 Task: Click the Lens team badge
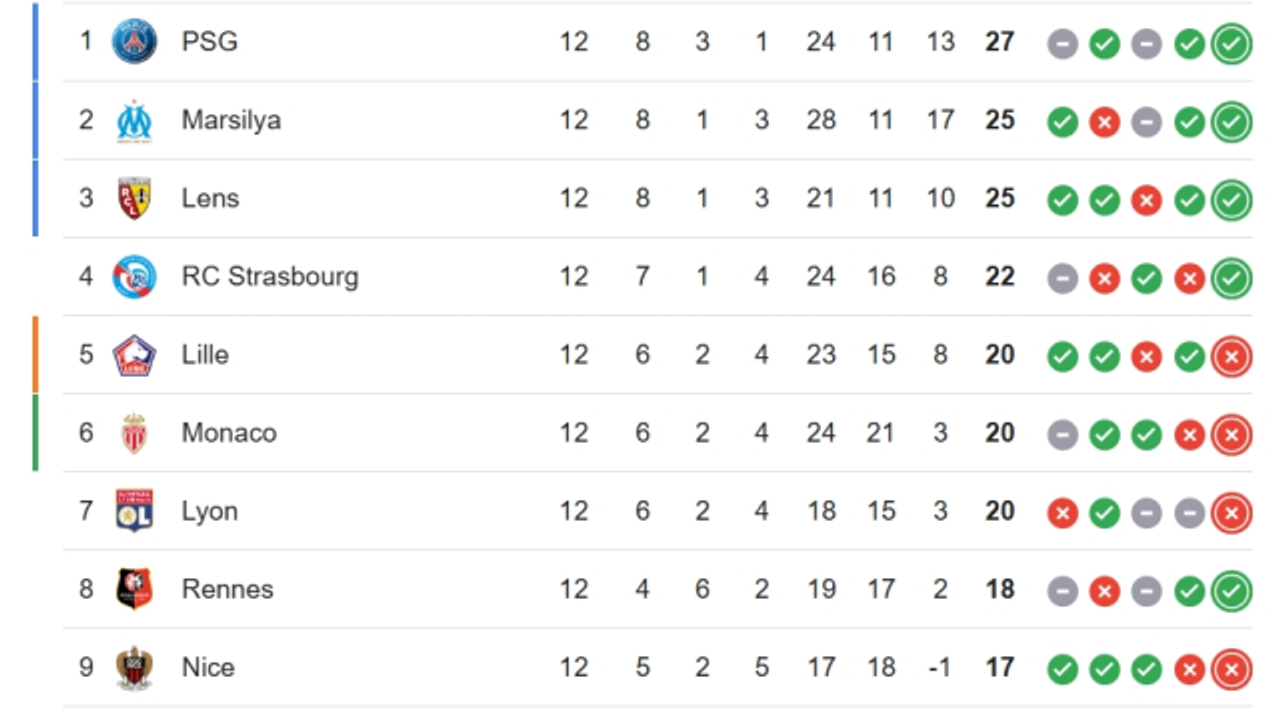[x=134, y=198]
